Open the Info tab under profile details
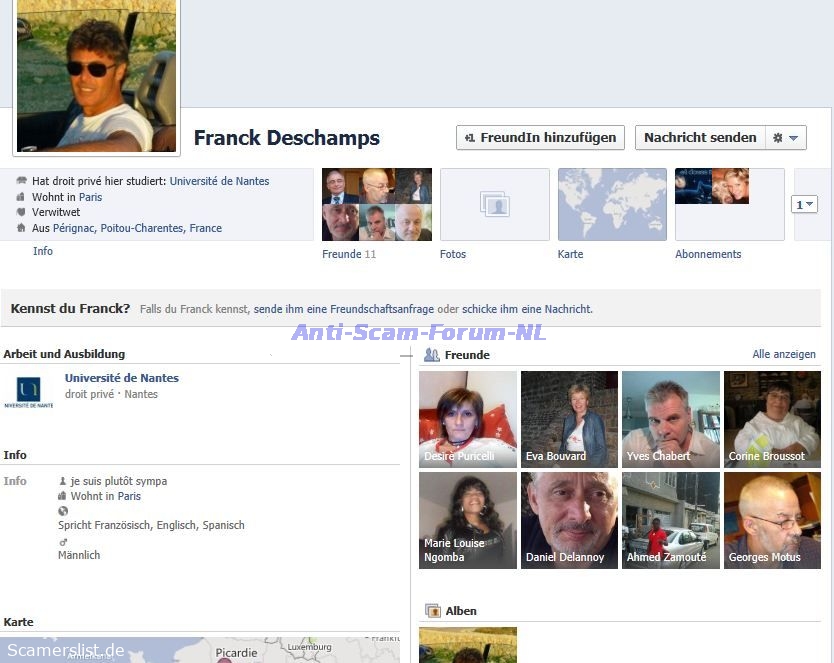Image resolution: width=834 pixels, height=663 pixels. pos(43,251)
